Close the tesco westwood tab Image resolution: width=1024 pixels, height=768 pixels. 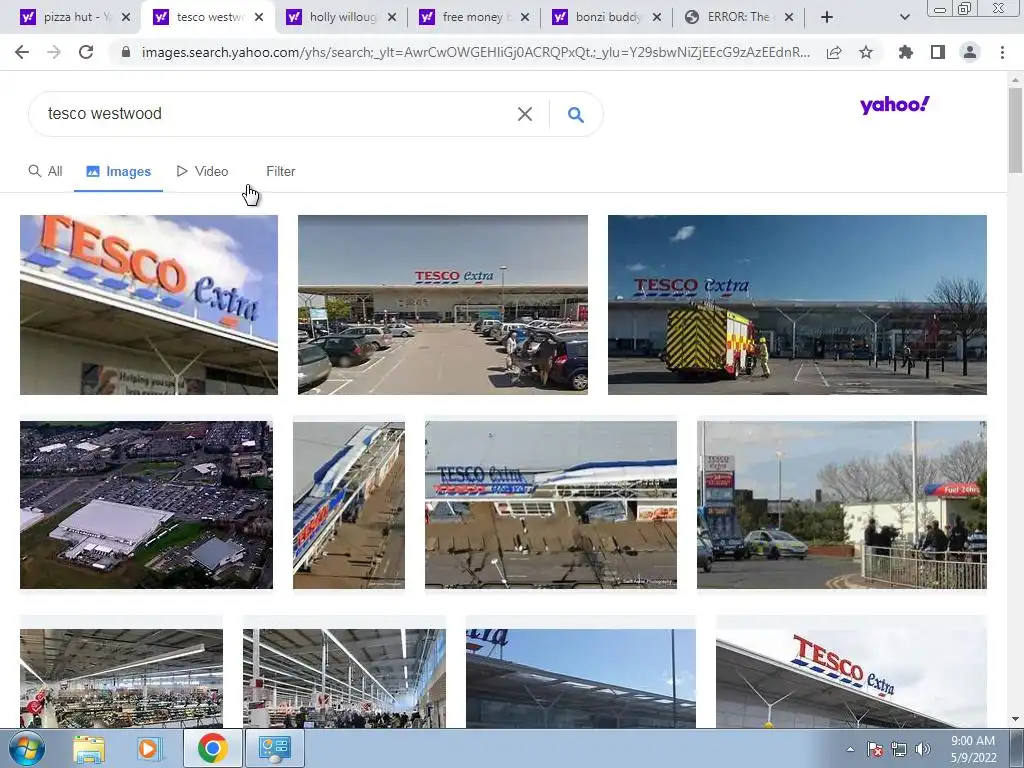[x=259, y=17]
